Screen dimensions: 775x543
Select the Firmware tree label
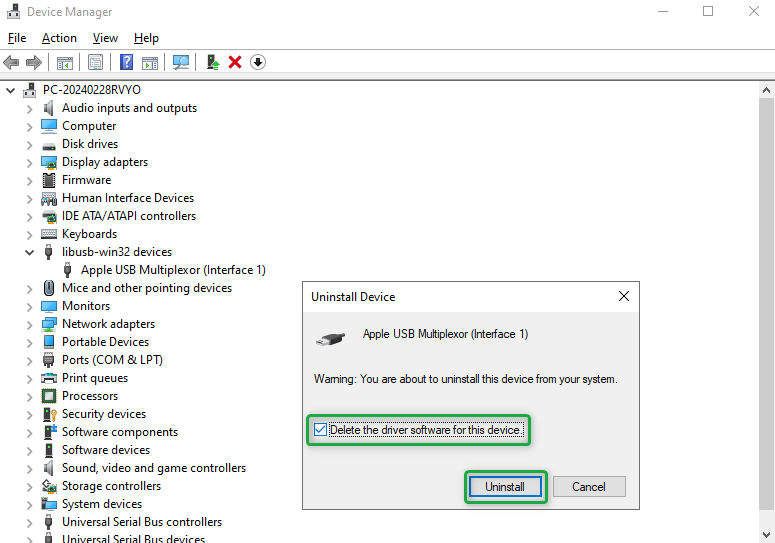[86, 180]
